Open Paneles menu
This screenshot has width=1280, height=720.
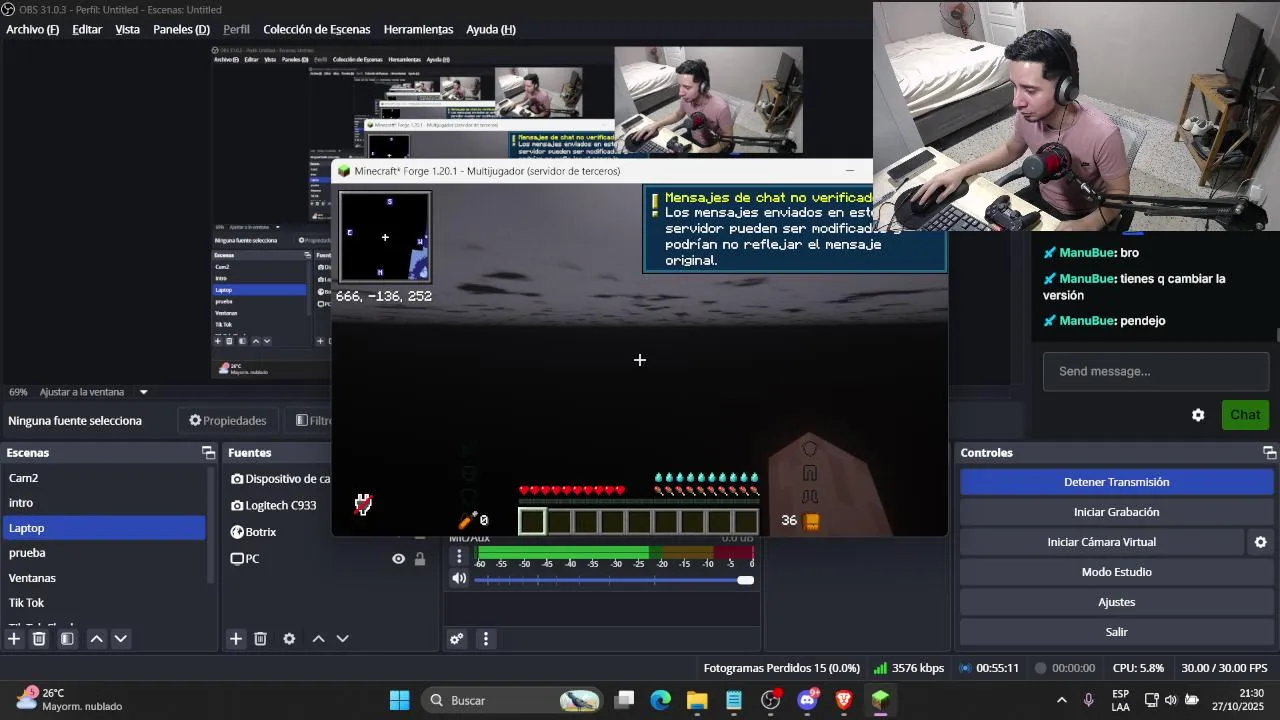tap(181, 29)
